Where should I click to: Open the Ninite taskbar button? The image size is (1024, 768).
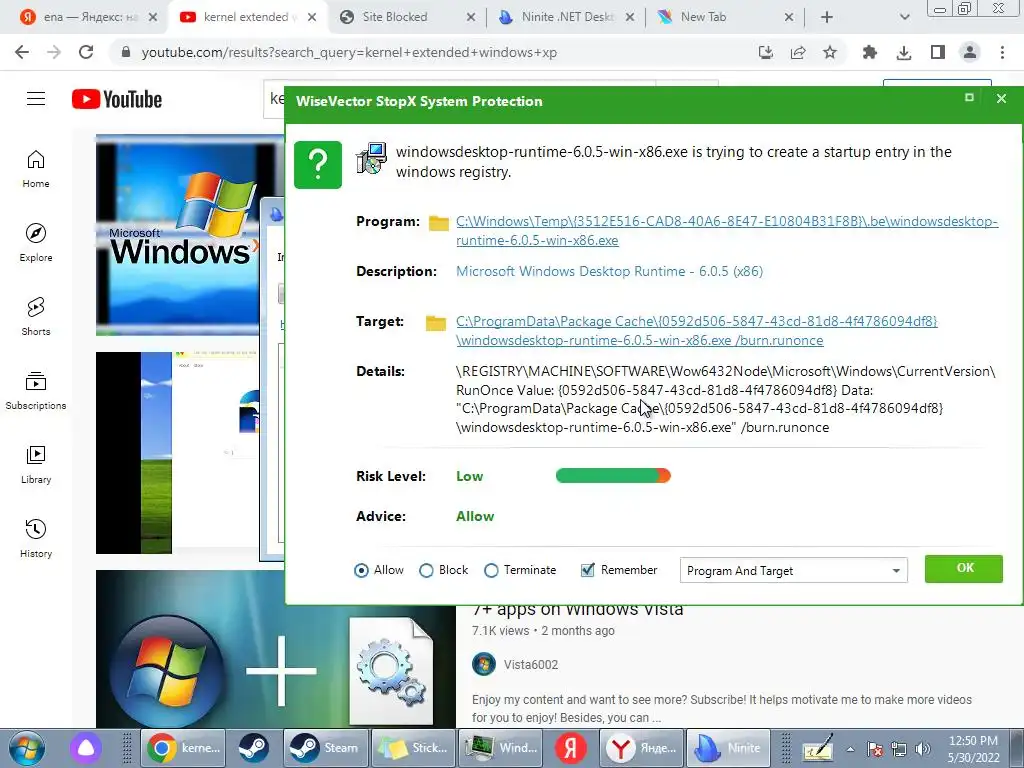(728, 748)
